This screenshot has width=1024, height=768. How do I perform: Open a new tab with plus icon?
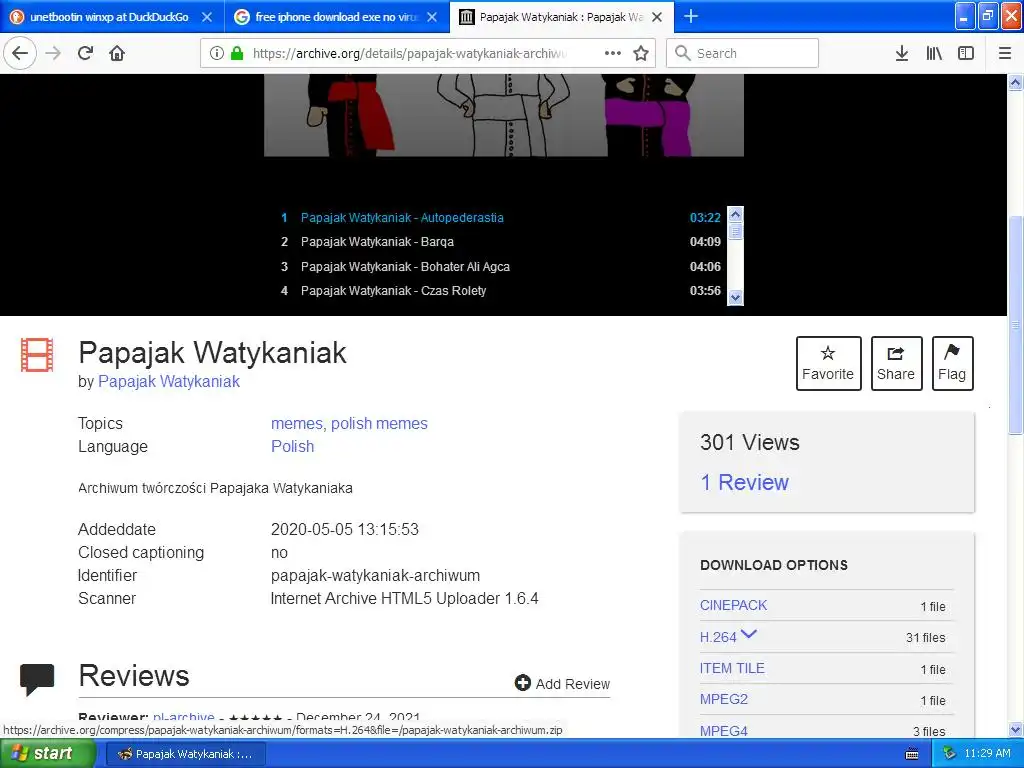[690, 16]
